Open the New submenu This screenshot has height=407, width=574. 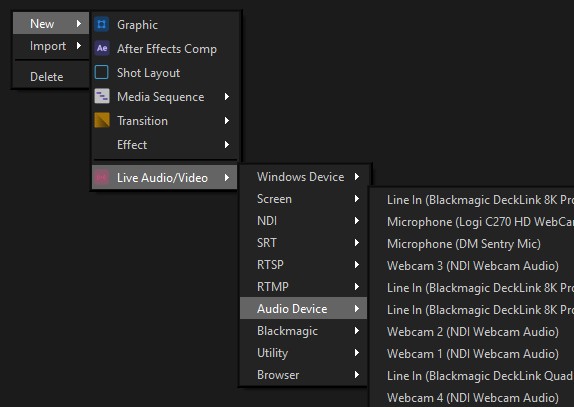point(51,23)
